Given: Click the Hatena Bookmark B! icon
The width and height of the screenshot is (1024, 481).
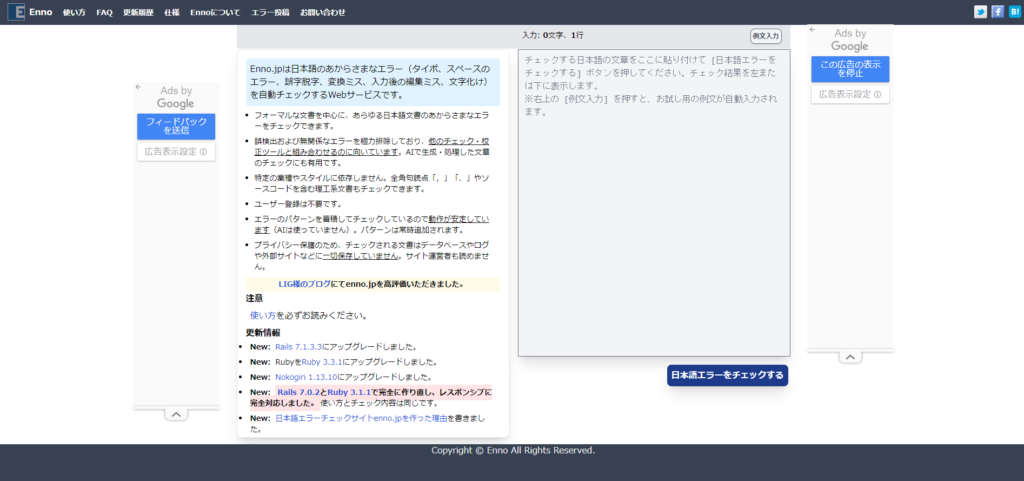Looking at the screenshot, I should pos(1014,12).
